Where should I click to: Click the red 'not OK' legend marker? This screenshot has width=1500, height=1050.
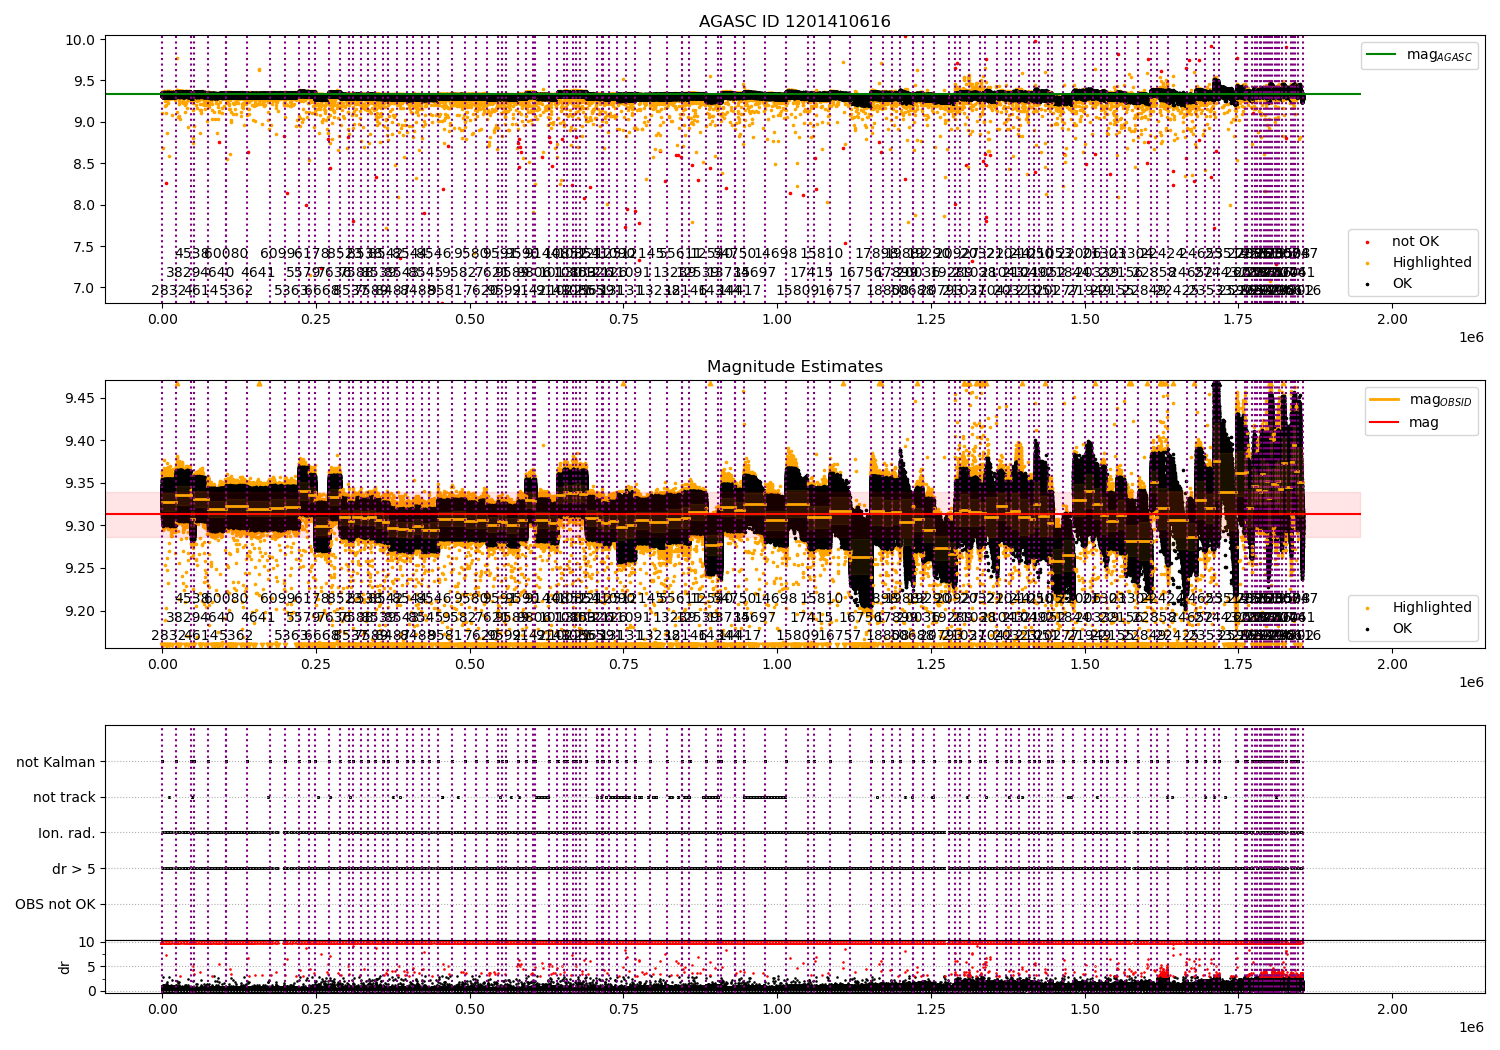(x=1368, y=242)
